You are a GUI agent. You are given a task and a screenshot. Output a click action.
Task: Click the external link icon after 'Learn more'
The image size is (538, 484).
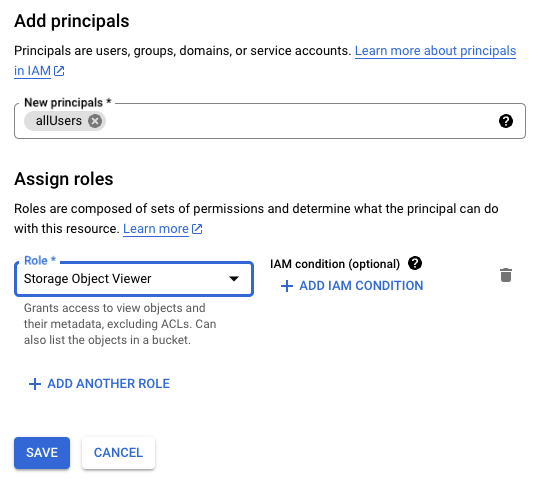pyautogui.click(x=197, y=229)
